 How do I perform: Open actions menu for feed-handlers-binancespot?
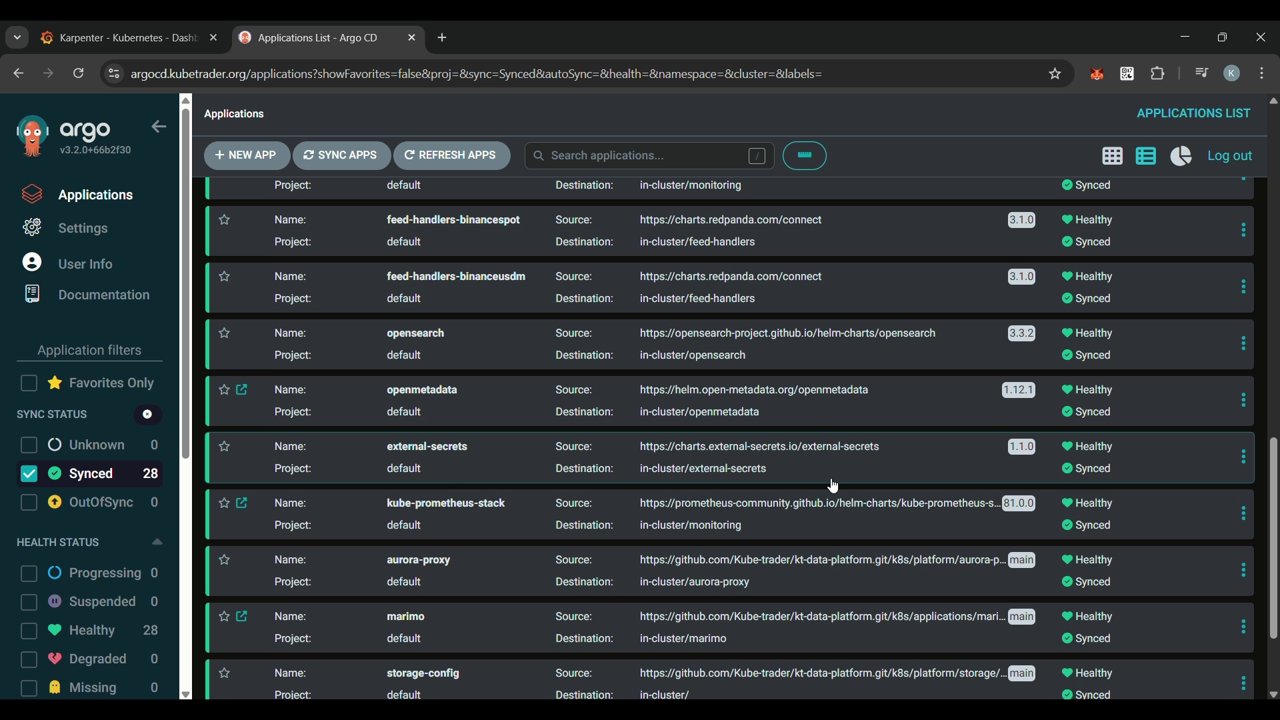click(x=1243, y=230)
